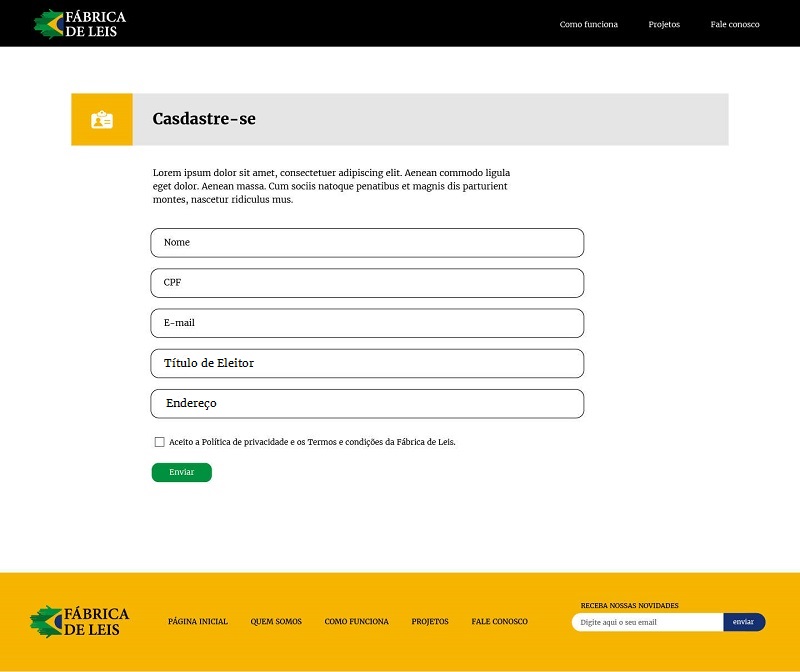Click the footer Como Funciona link

click(356, 622)
